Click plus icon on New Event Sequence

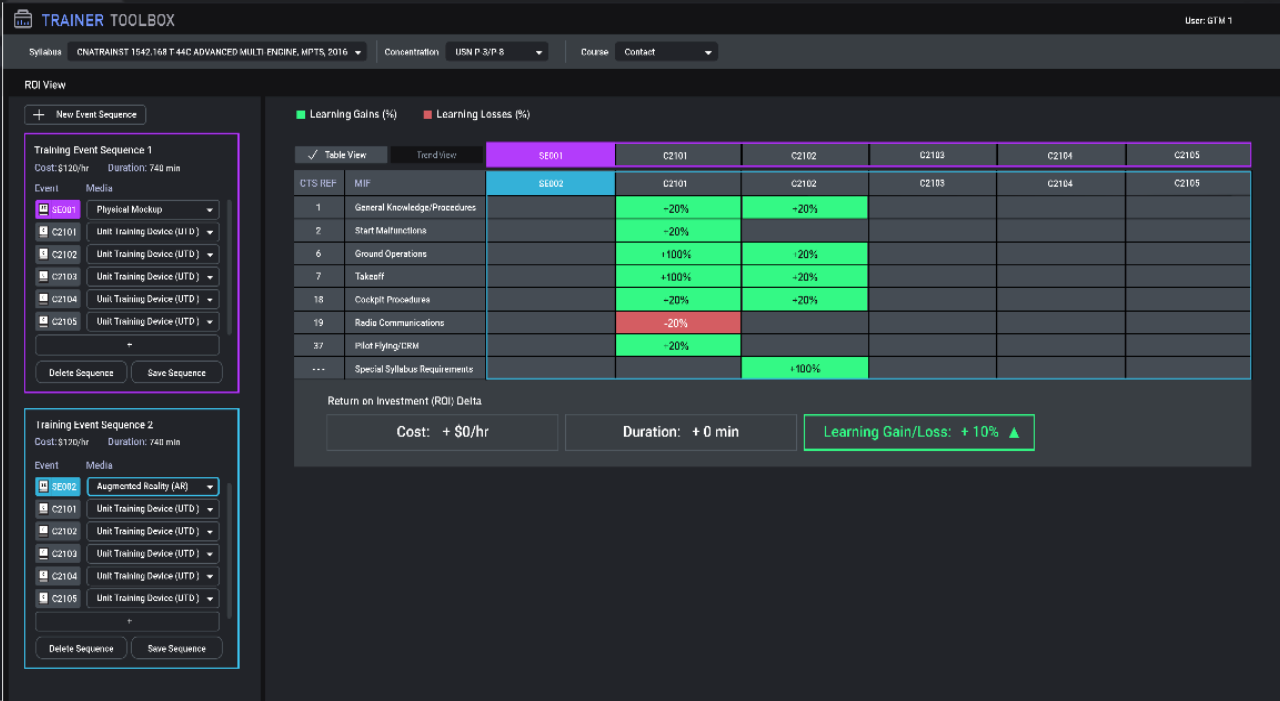(x=40, y=115)
